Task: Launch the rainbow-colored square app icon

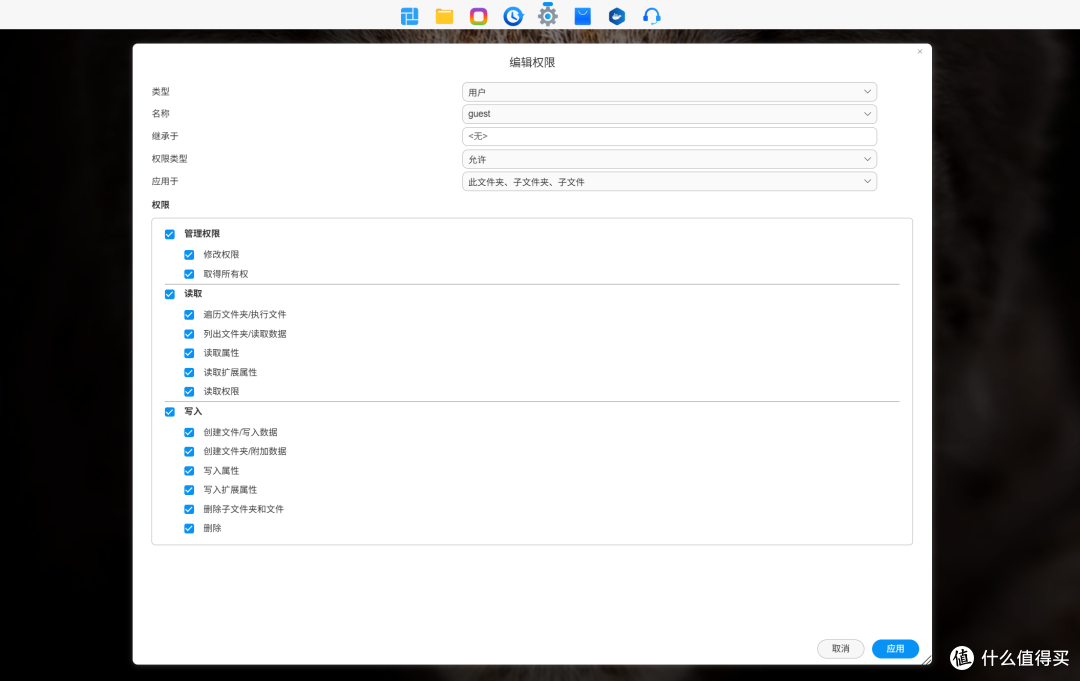Action: click(479, 16)
